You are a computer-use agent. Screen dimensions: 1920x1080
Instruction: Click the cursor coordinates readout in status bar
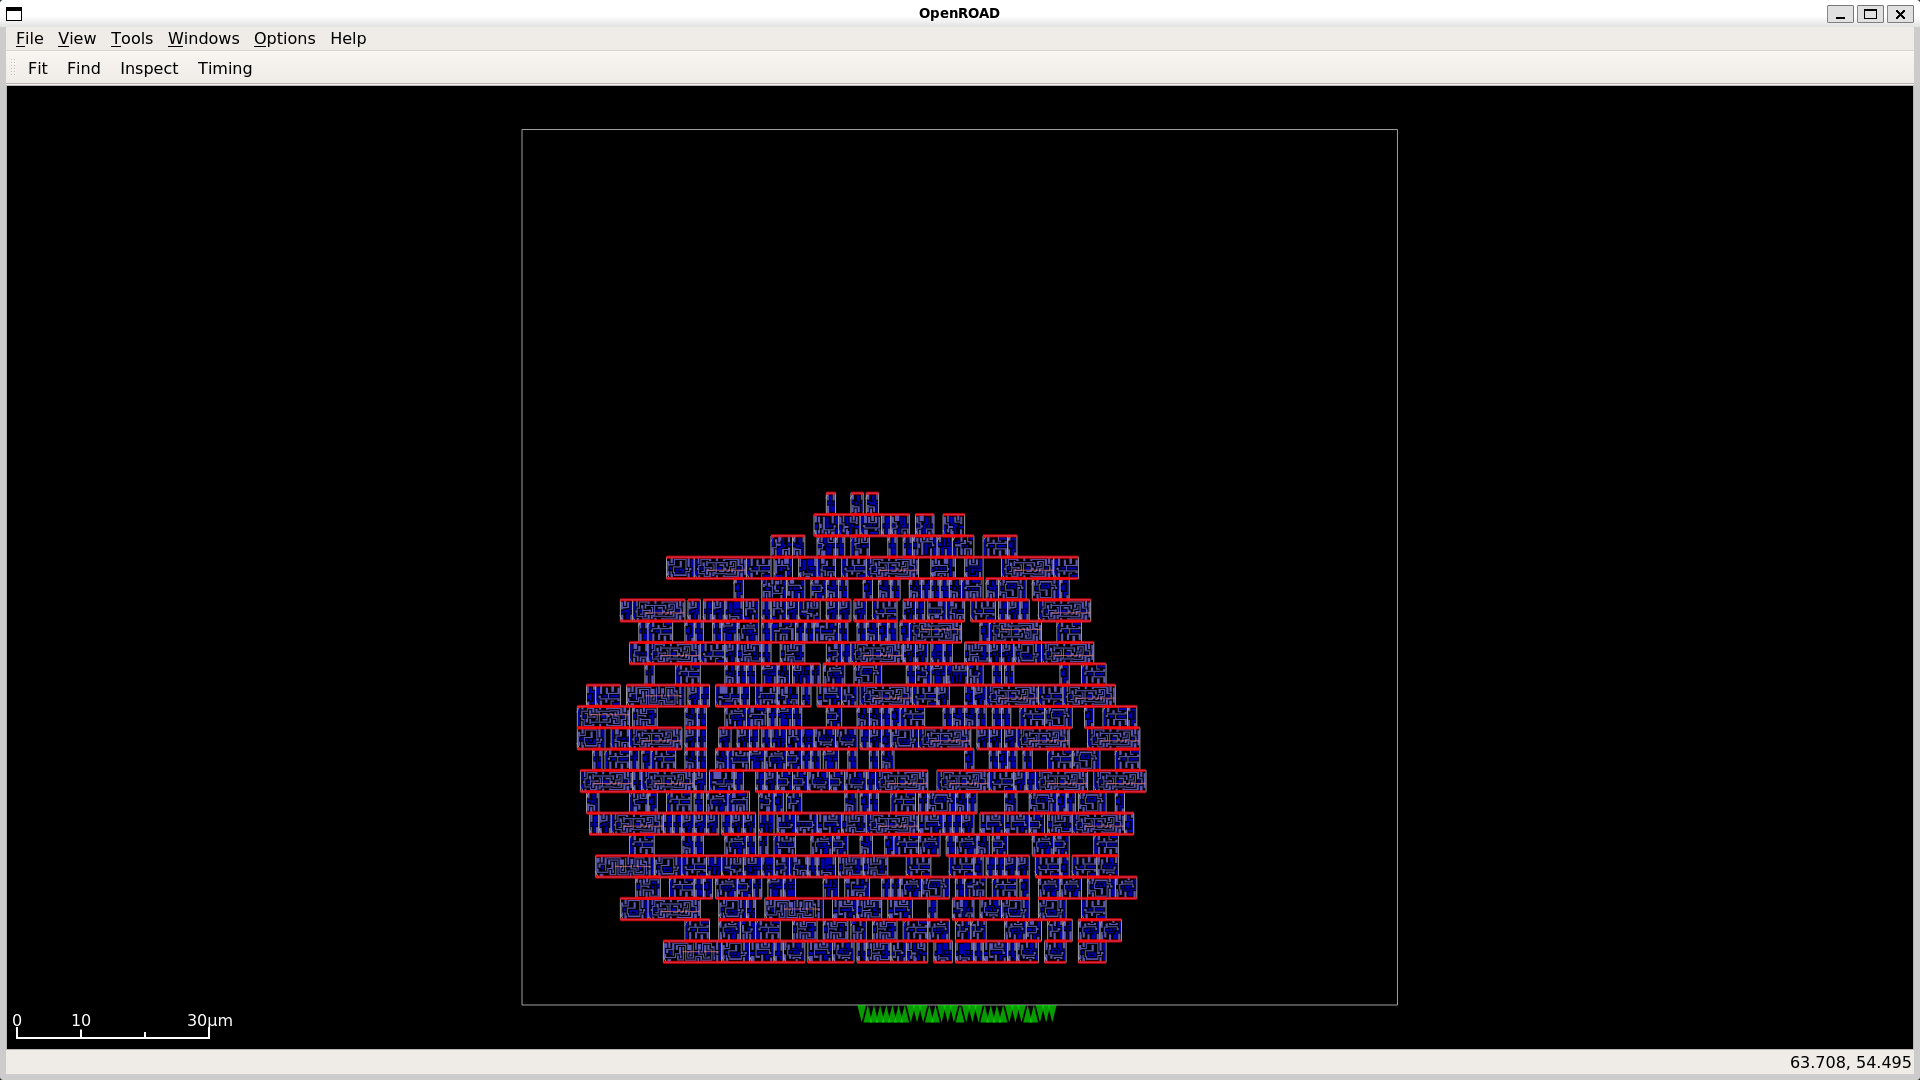click(x=1850, y=1062)
